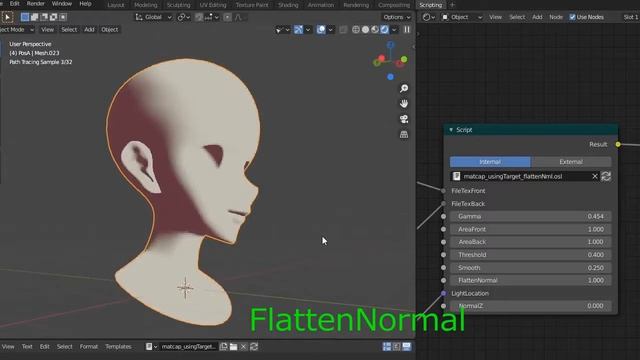Click the blue Z axis gizmo handle
This screenshot has width=640, height=360.
(x=391, y=45)
